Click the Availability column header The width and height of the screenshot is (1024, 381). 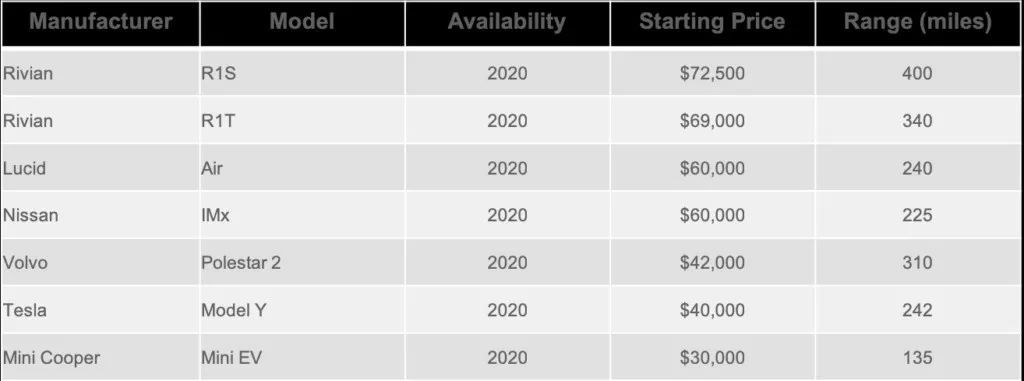pyautogui.click(x=507, y=24)
